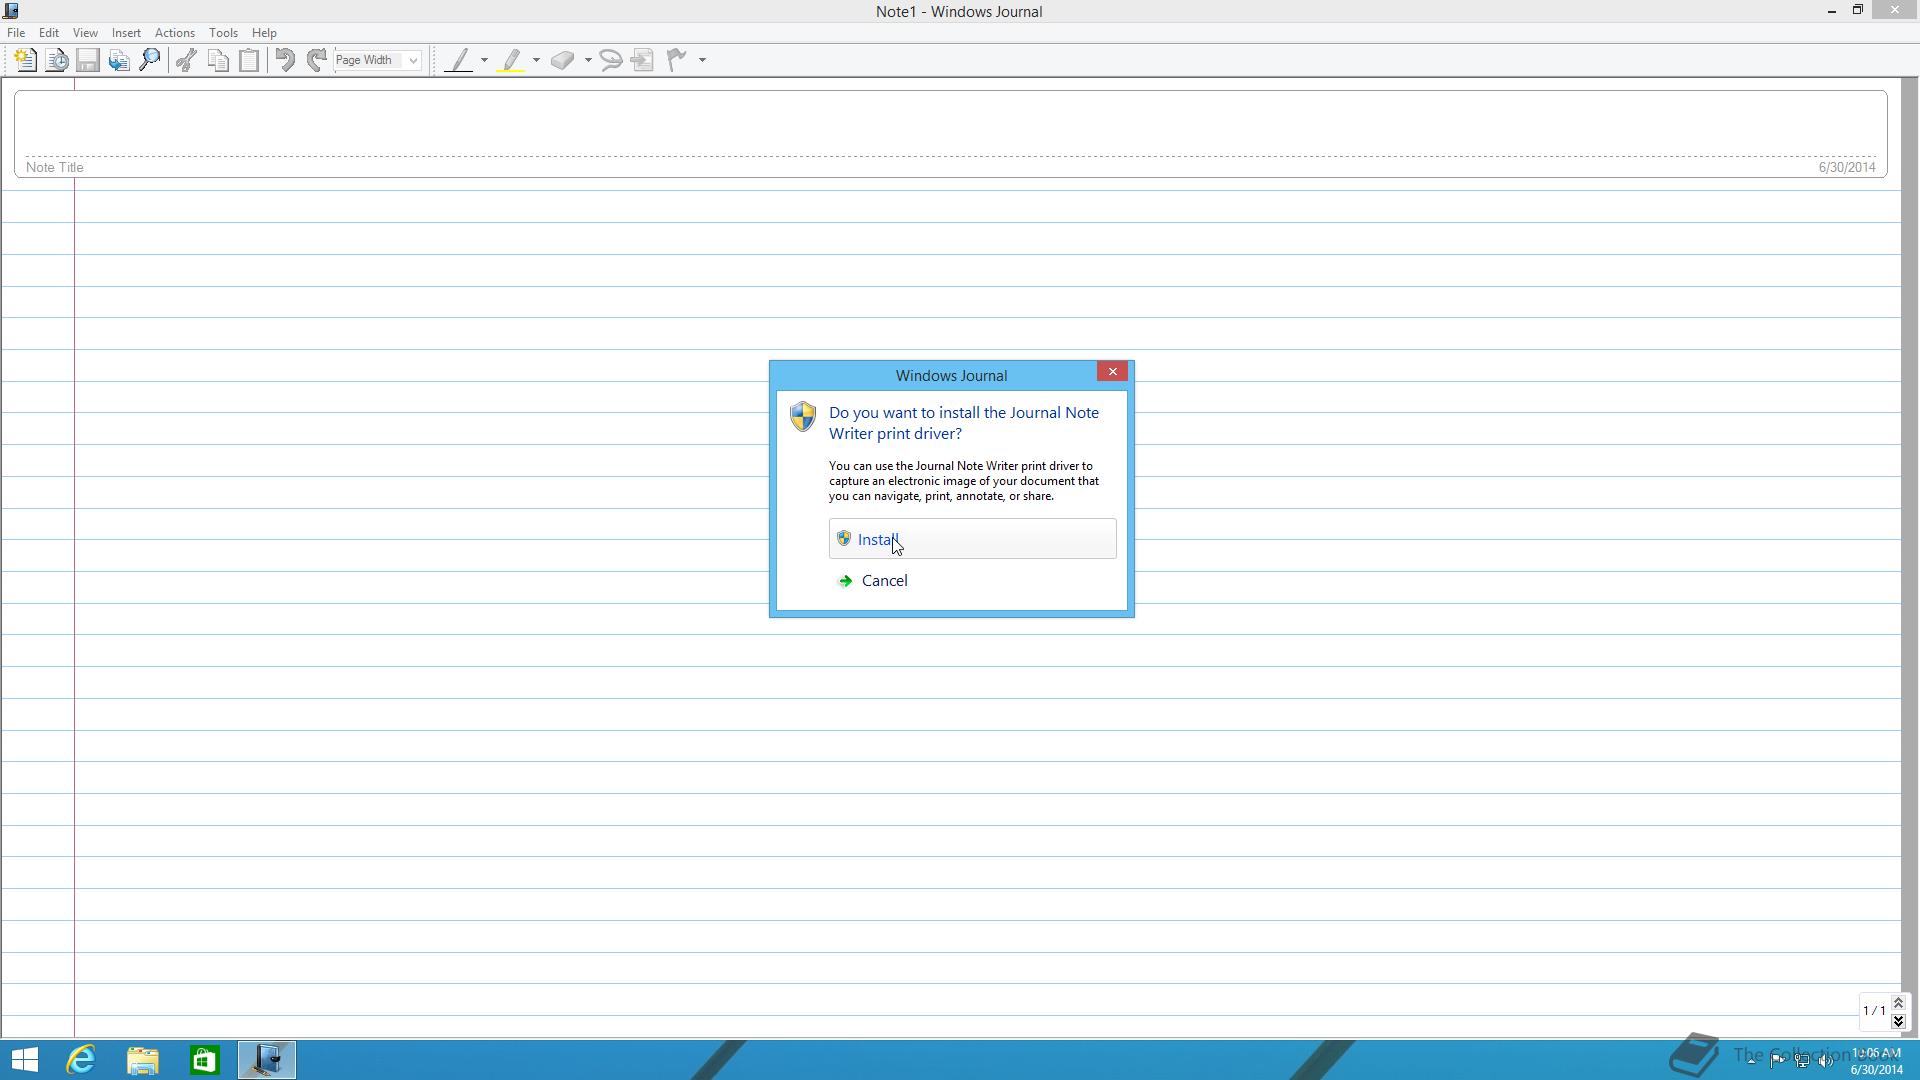Click the Import toolbar icon
The width and height of the screenshot is (1920, 1080).
[x=119, y=60]
